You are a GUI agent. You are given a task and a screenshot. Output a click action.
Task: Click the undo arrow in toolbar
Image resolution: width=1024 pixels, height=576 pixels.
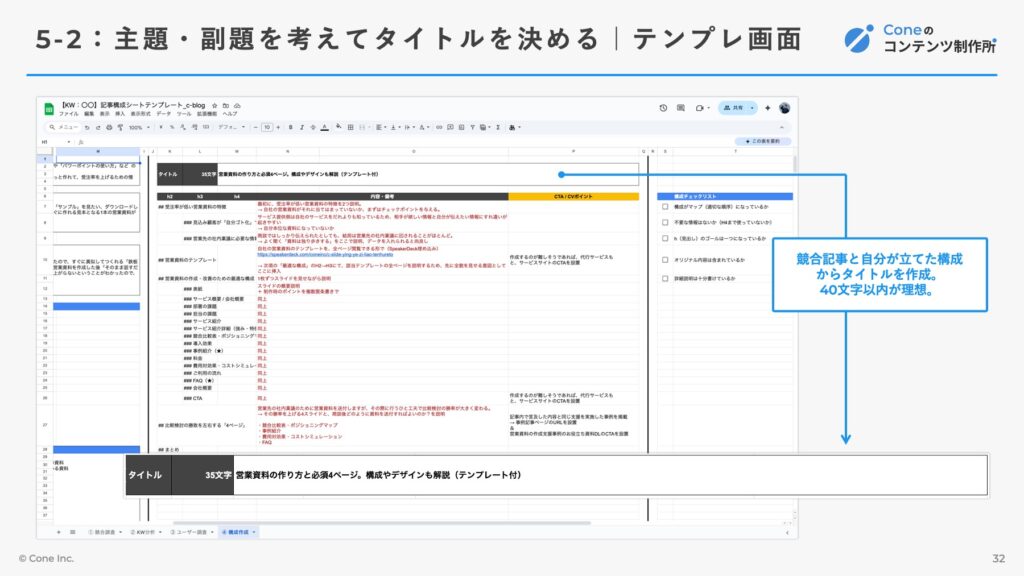click(87, 127)
